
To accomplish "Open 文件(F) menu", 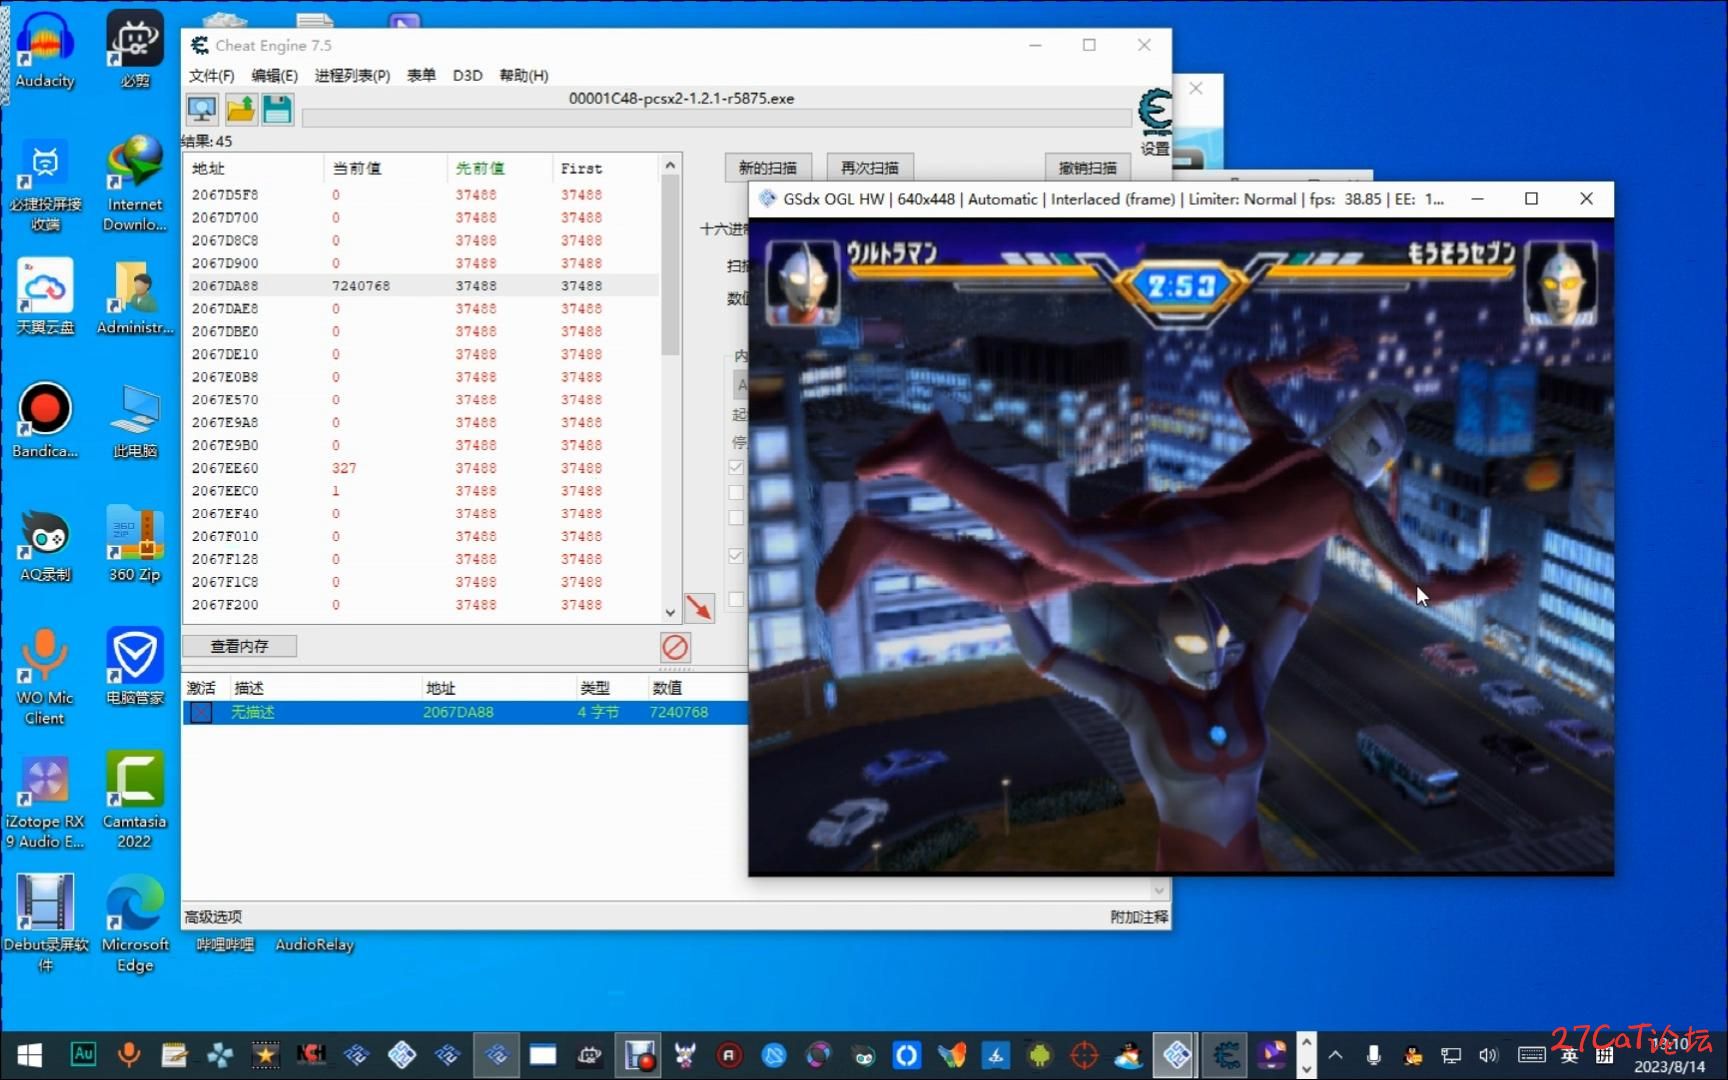I will point(211,75).
